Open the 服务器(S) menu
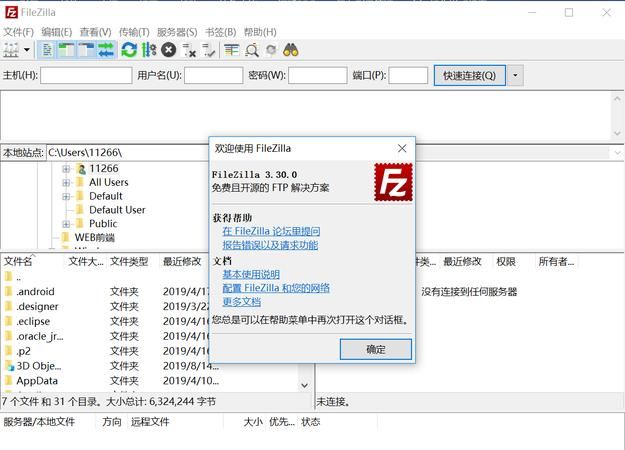625x450 pixels. [177, 32]
